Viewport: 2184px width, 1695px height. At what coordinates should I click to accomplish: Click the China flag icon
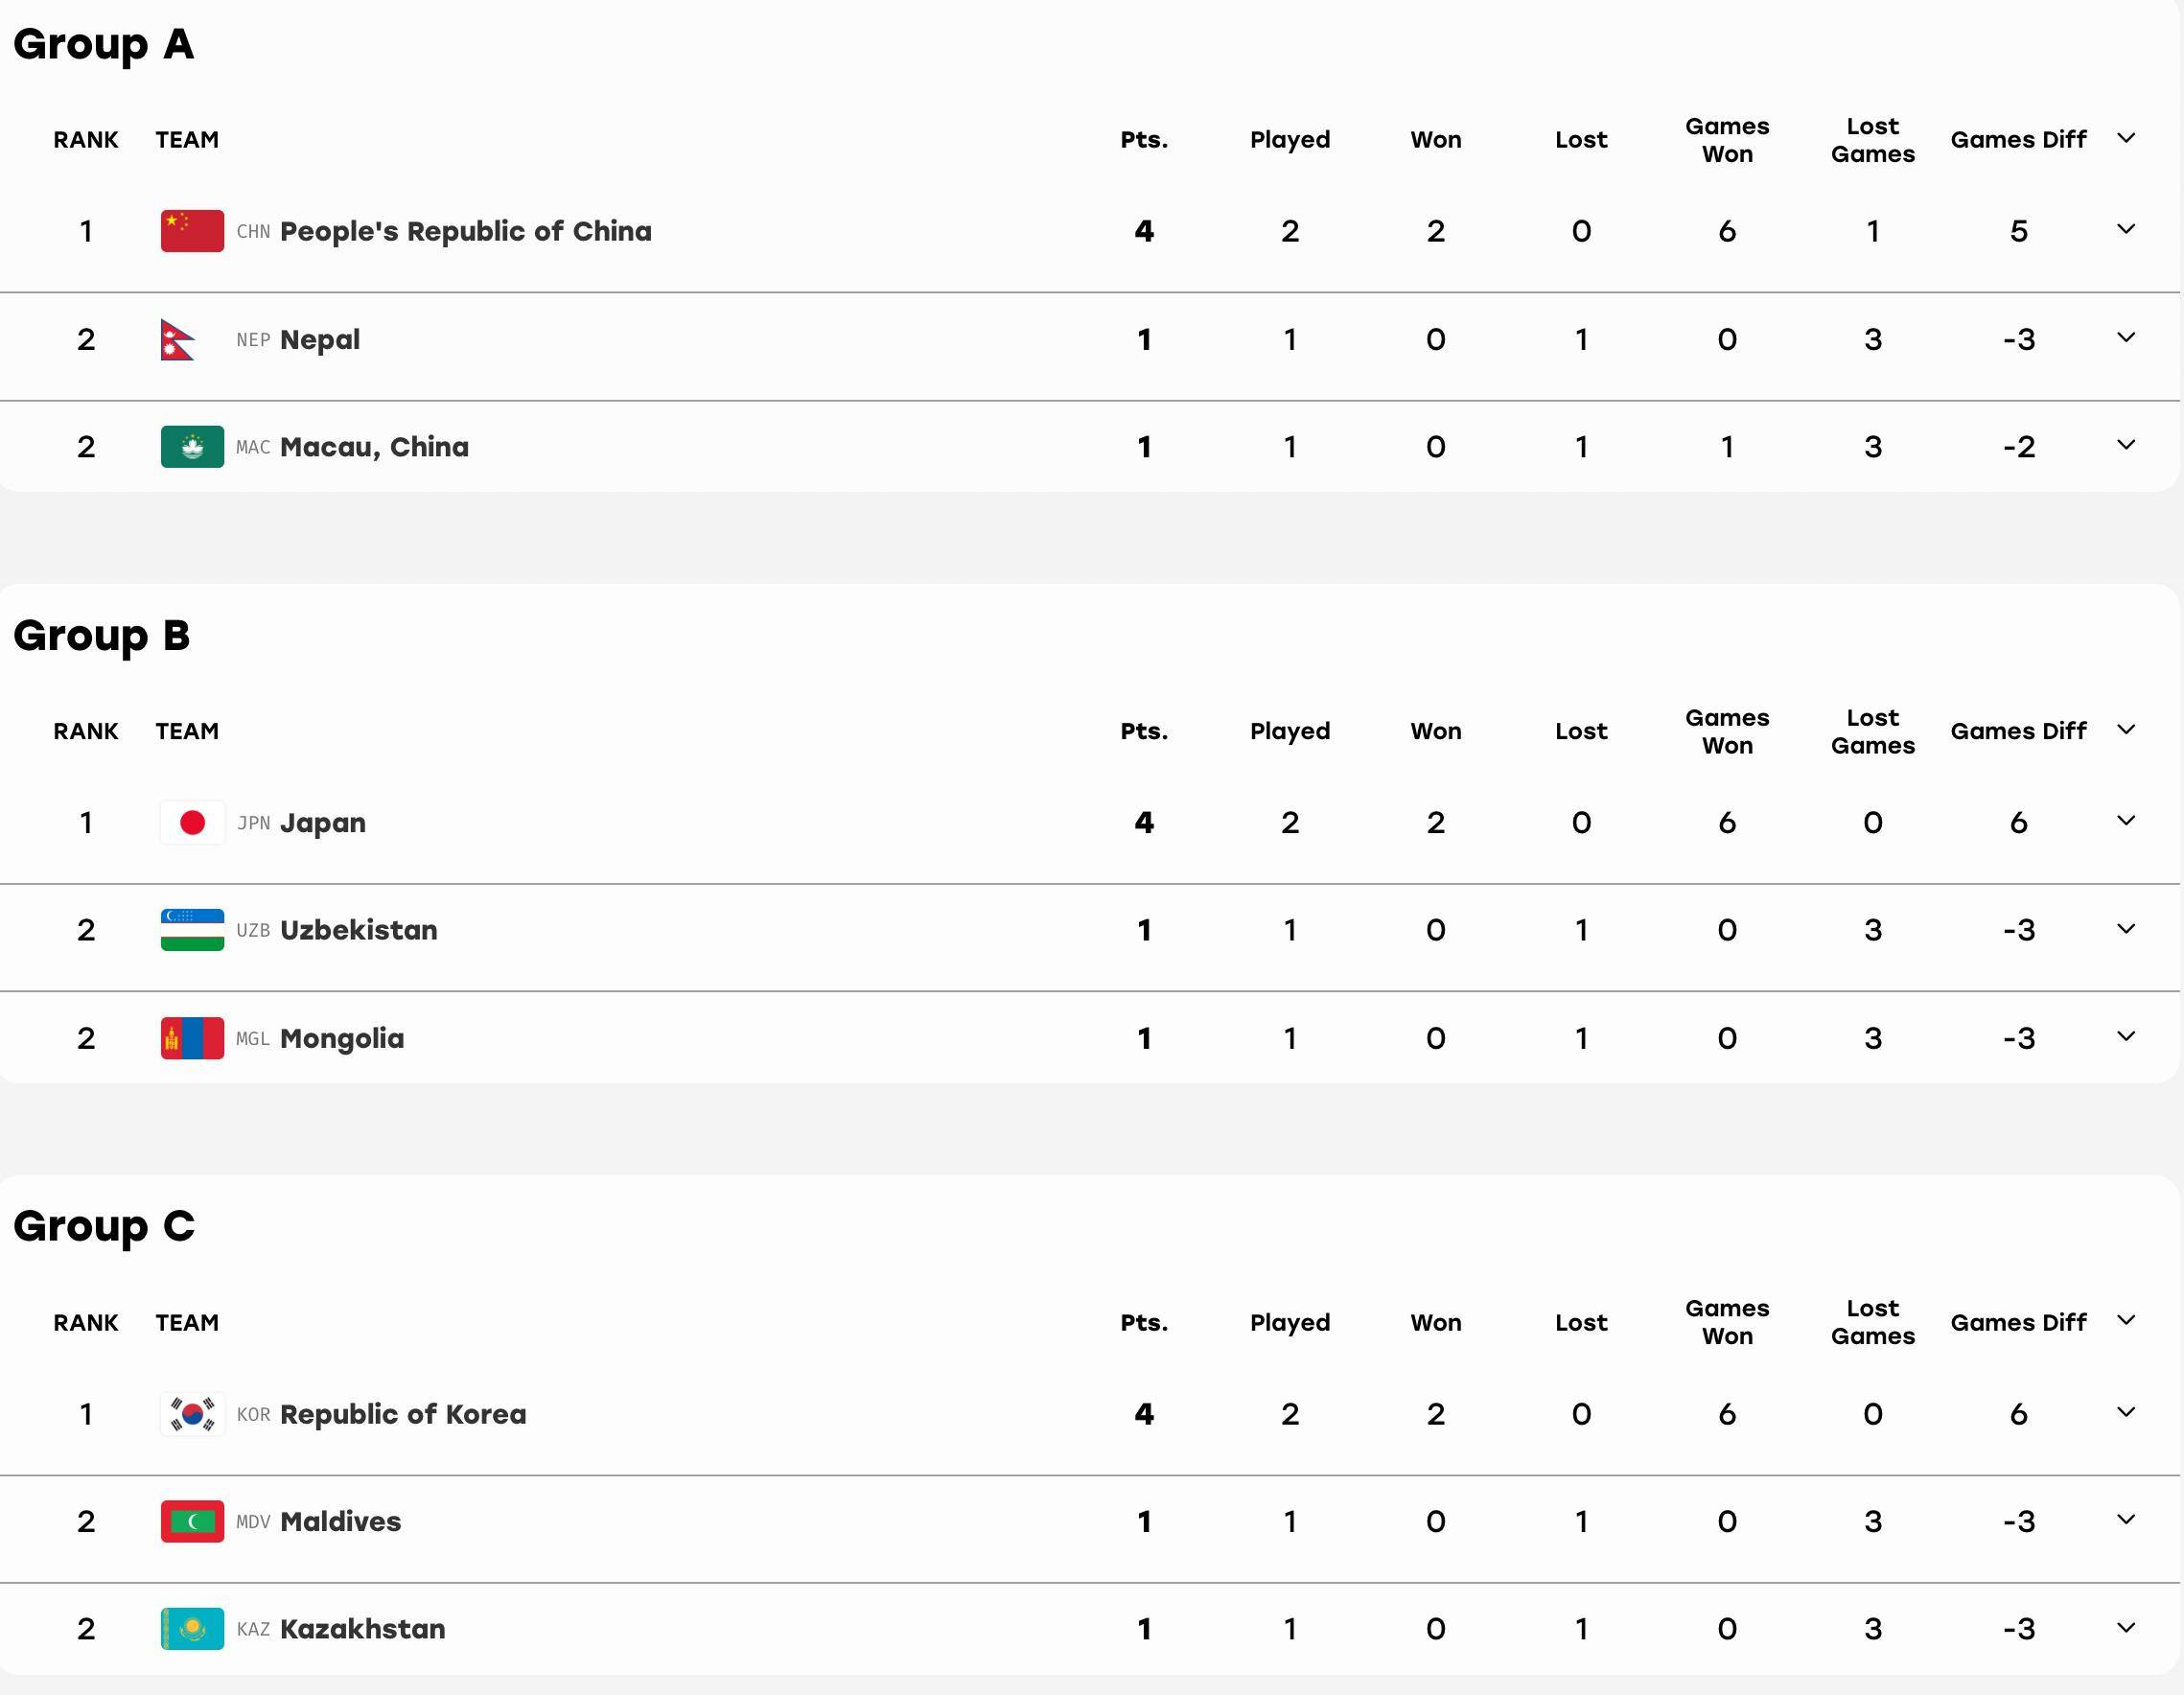click(x=192, y=231)
